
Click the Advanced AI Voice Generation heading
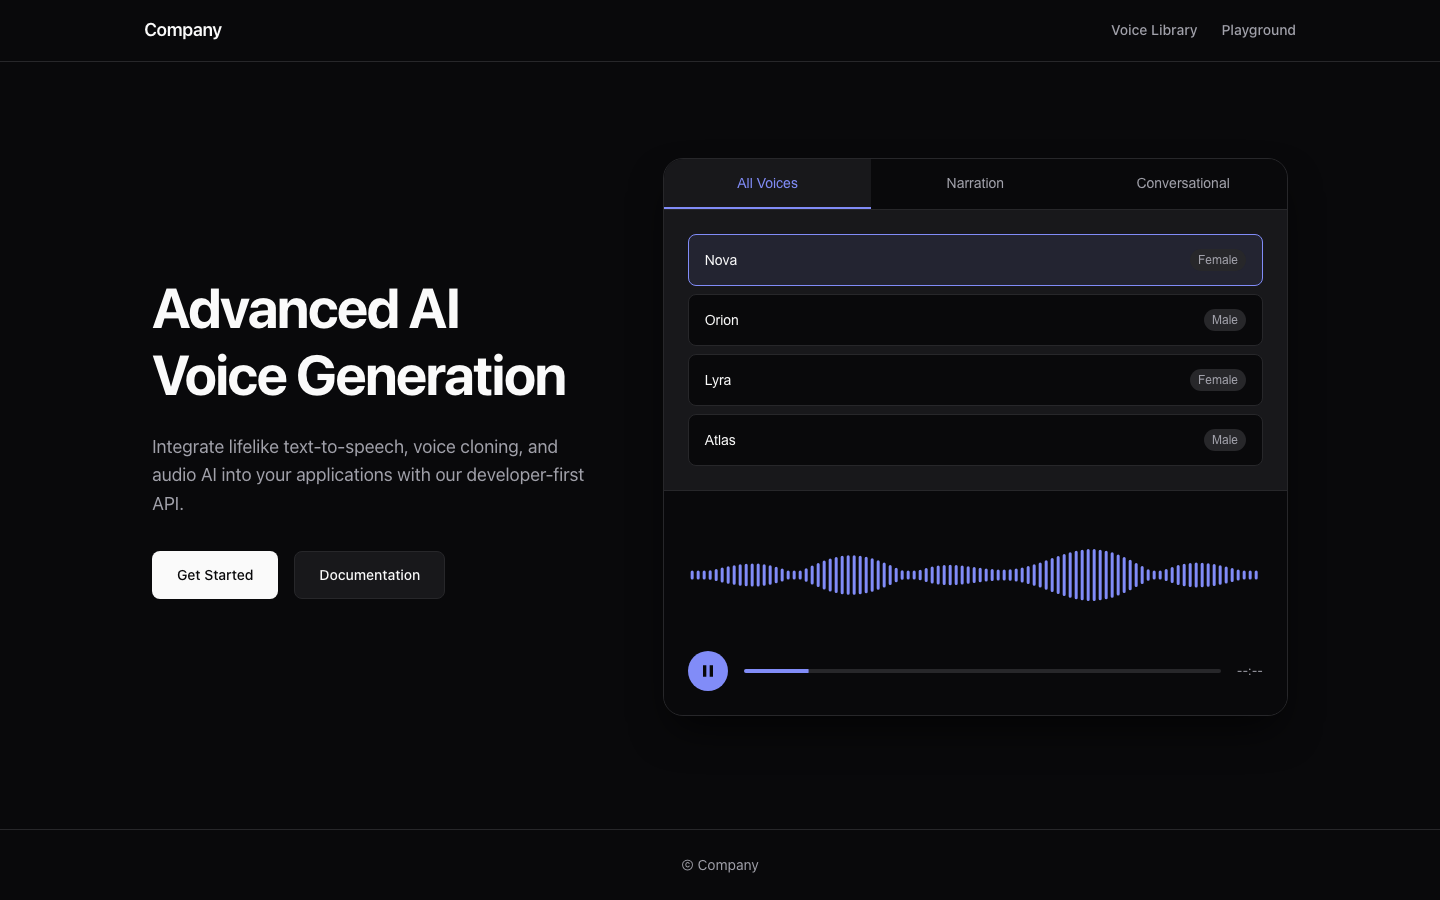click(359, 342)
